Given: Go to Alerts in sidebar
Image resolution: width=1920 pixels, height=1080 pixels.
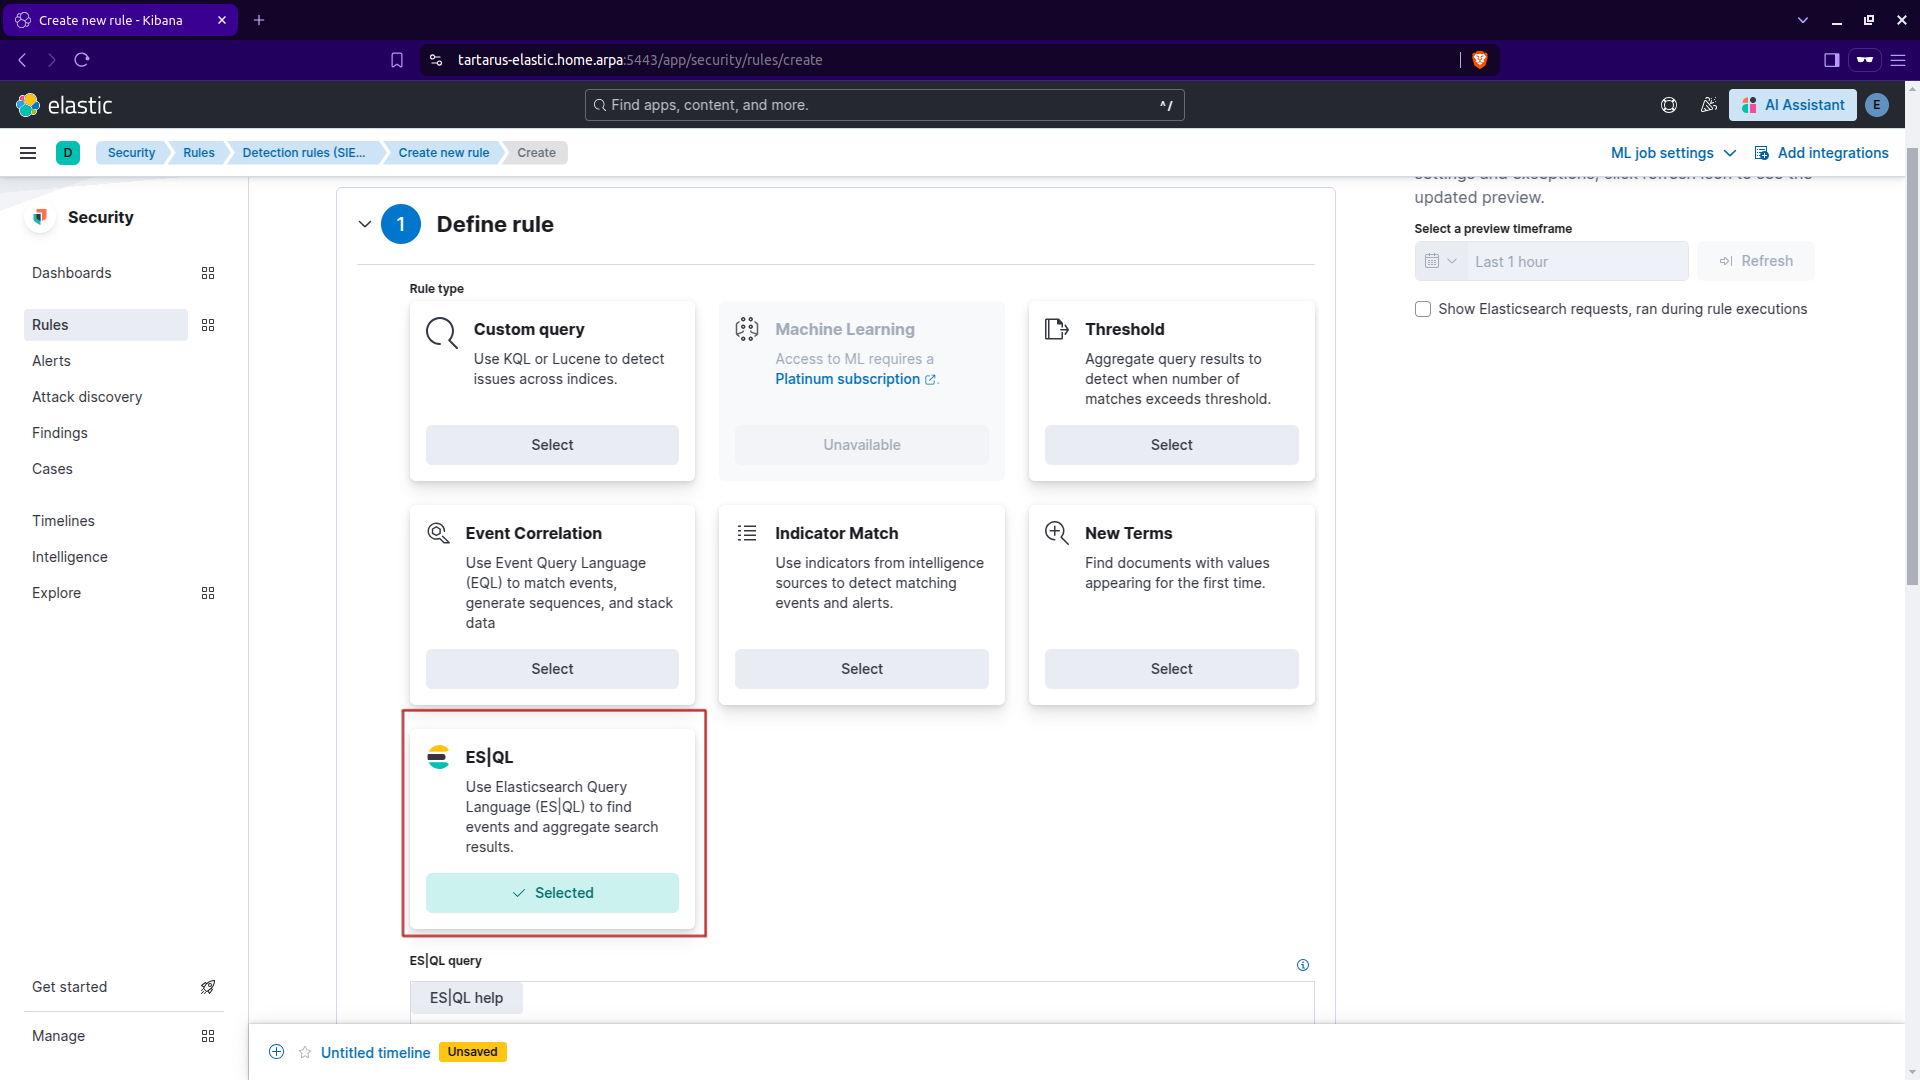Looking at the screenshot, I should click(51, 361).
